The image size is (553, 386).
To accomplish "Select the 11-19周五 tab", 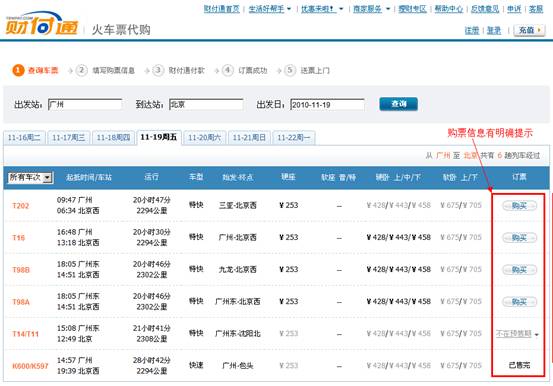I will click(x=159, y=137).
